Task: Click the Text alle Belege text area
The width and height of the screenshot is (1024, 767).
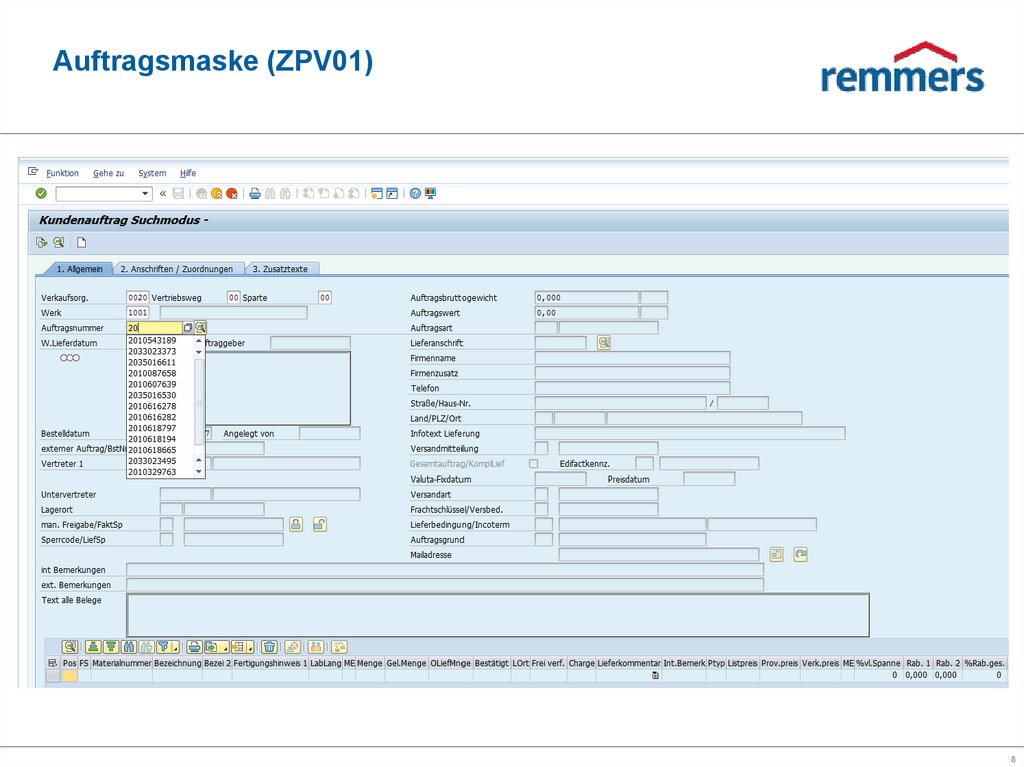Action: (x=498, y=615)
